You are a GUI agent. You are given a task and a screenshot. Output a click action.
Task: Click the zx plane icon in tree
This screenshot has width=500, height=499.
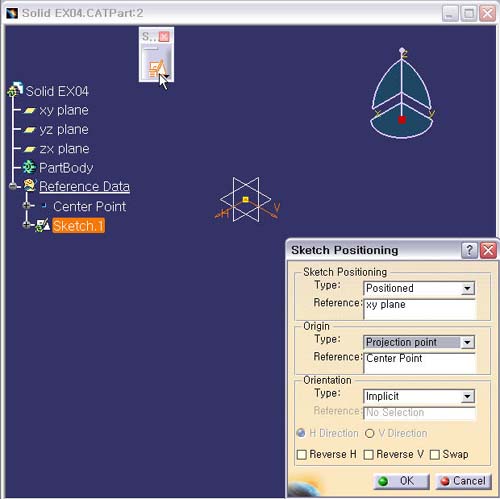pos(29,149)
